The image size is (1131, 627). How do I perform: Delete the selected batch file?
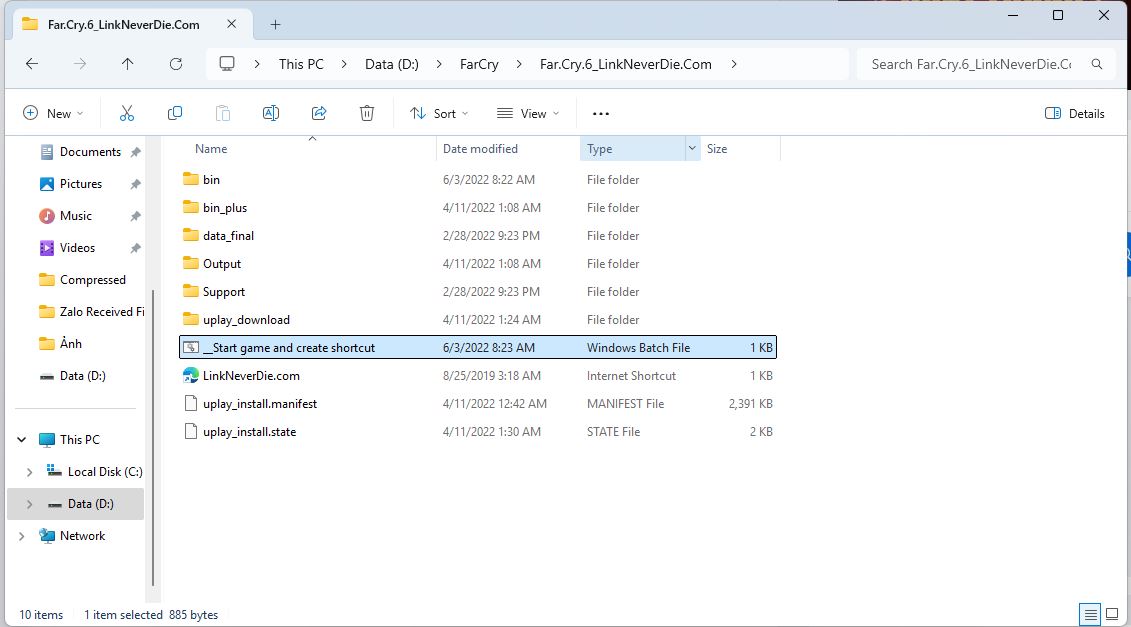point(366,113)
